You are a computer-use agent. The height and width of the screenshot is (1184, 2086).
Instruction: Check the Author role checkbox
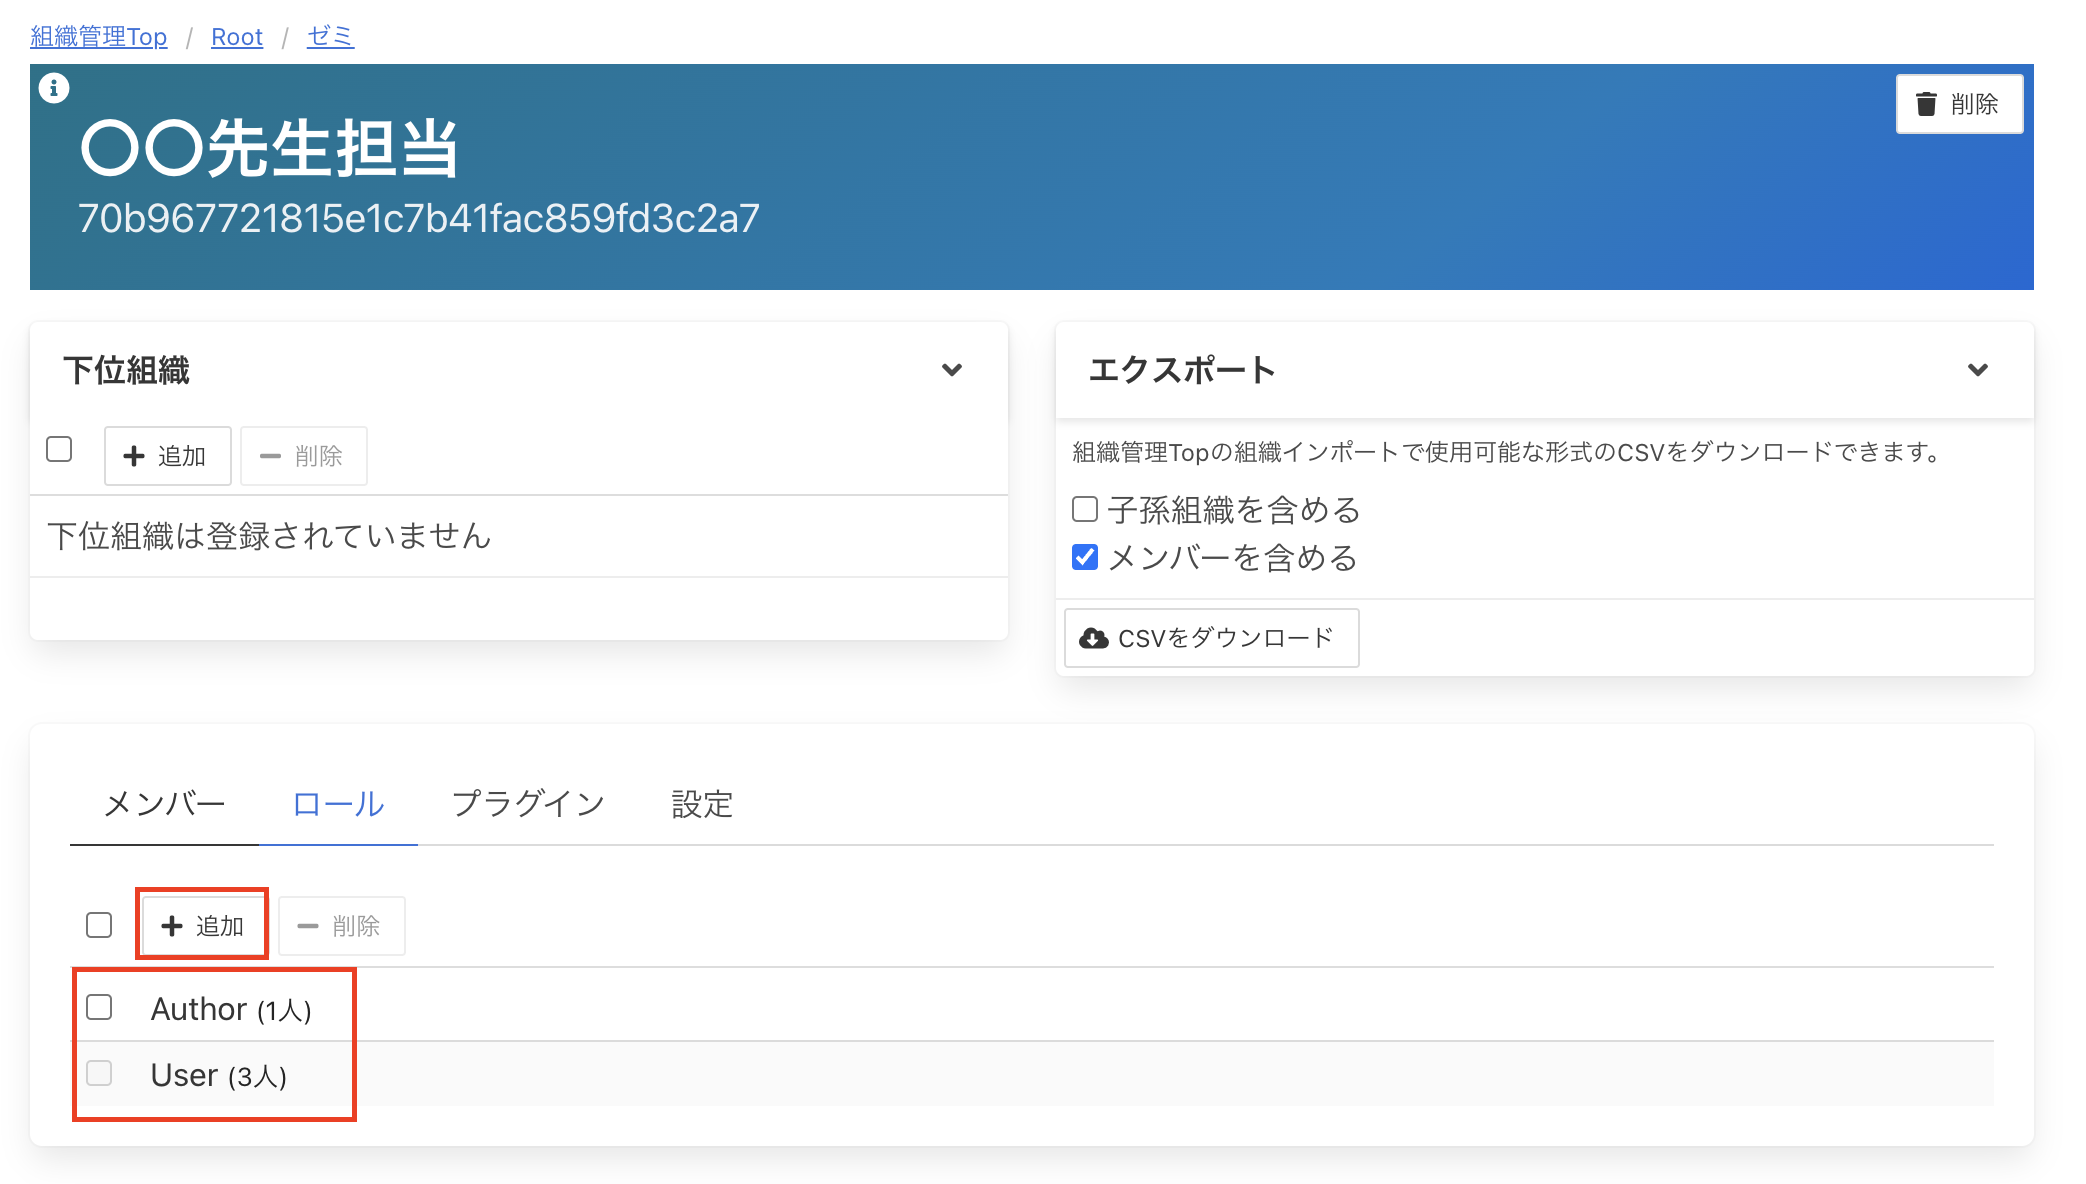[x=99, y=1007]
